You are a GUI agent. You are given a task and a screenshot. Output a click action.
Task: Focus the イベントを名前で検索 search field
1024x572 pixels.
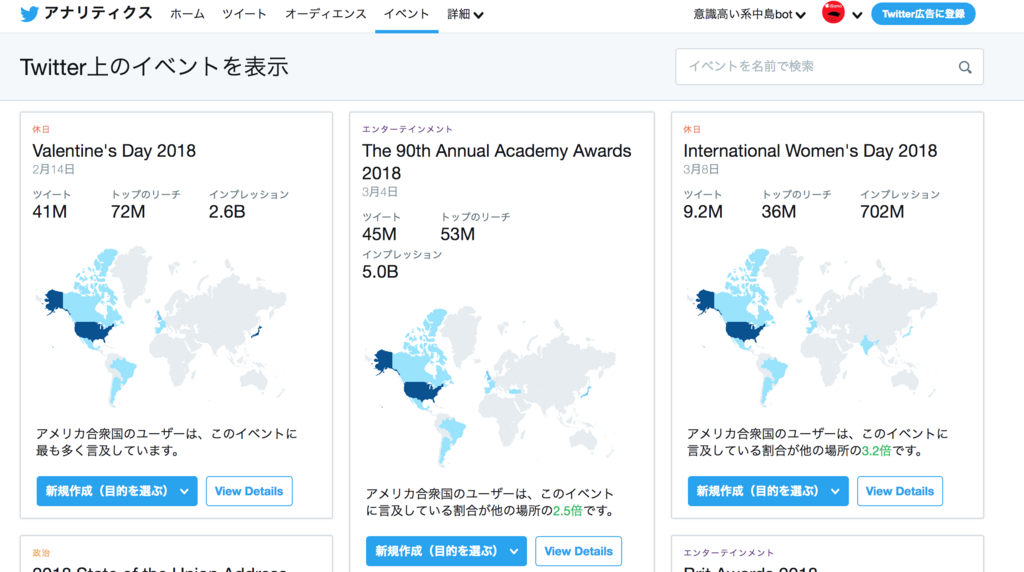[x=829, y=67]
